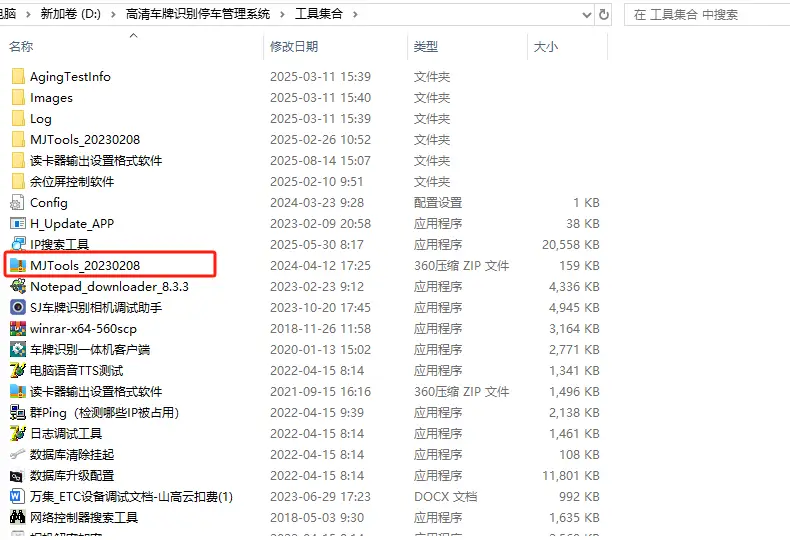The width and height of the screenshot is (790, 540).
Task: Refresh the current folder view
Action: [x=604, y=15]
